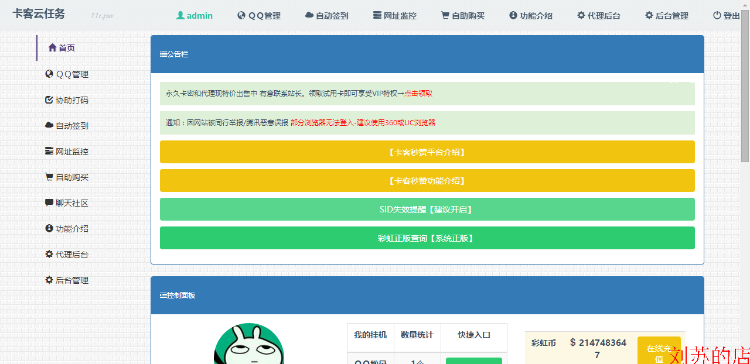Open sidebar 自助购买 cart item
Image resolution: width=750 pixels, height=364 pixels.
(x=66, y=177)
